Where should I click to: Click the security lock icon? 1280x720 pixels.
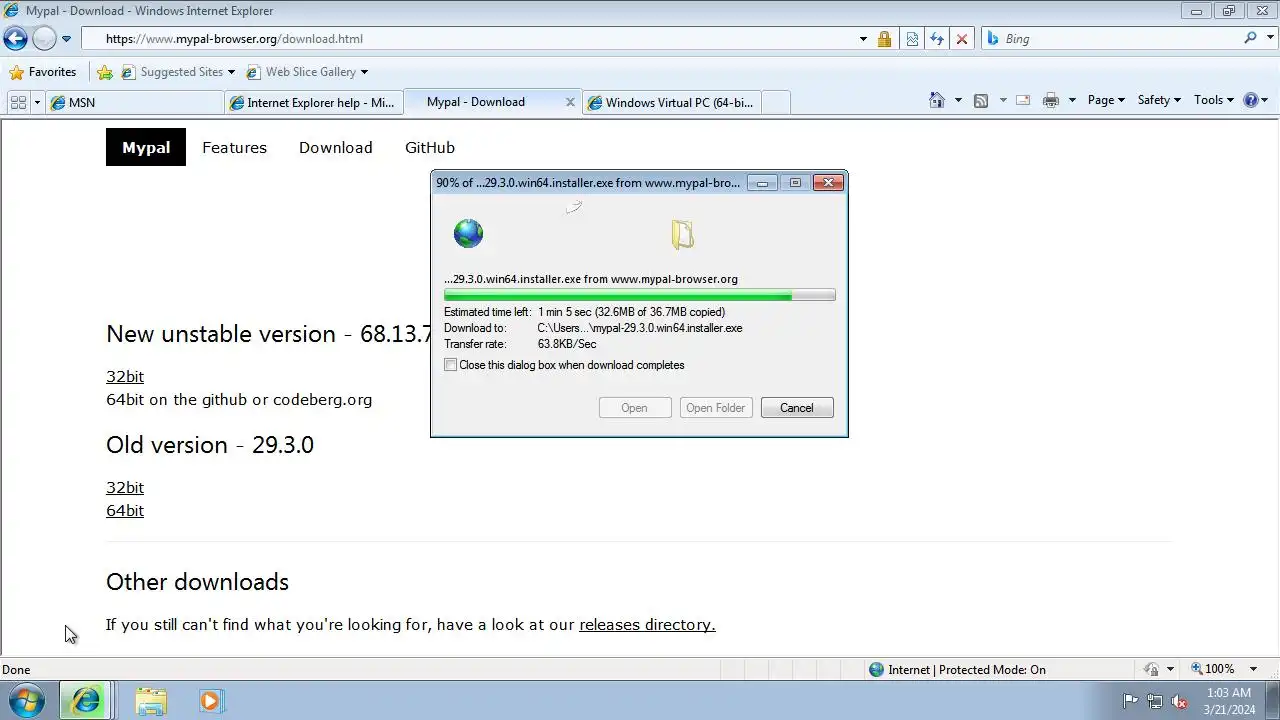(x=884, y=39)
